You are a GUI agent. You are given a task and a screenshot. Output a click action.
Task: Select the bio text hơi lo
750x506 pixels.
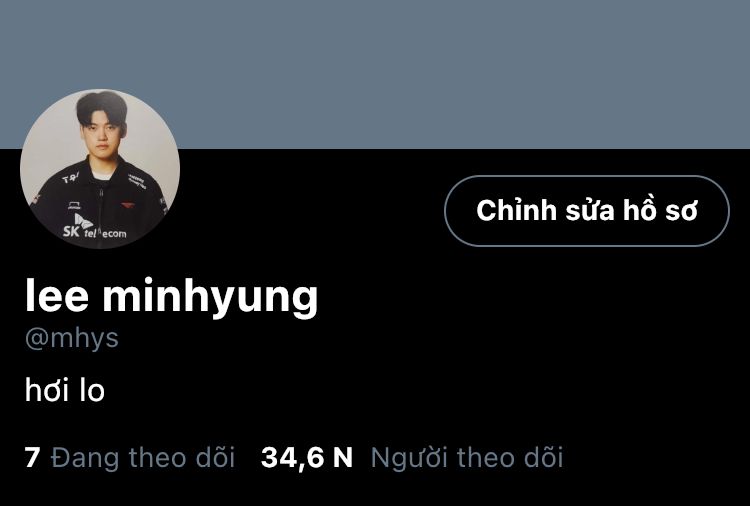click(x=65, y=390)
